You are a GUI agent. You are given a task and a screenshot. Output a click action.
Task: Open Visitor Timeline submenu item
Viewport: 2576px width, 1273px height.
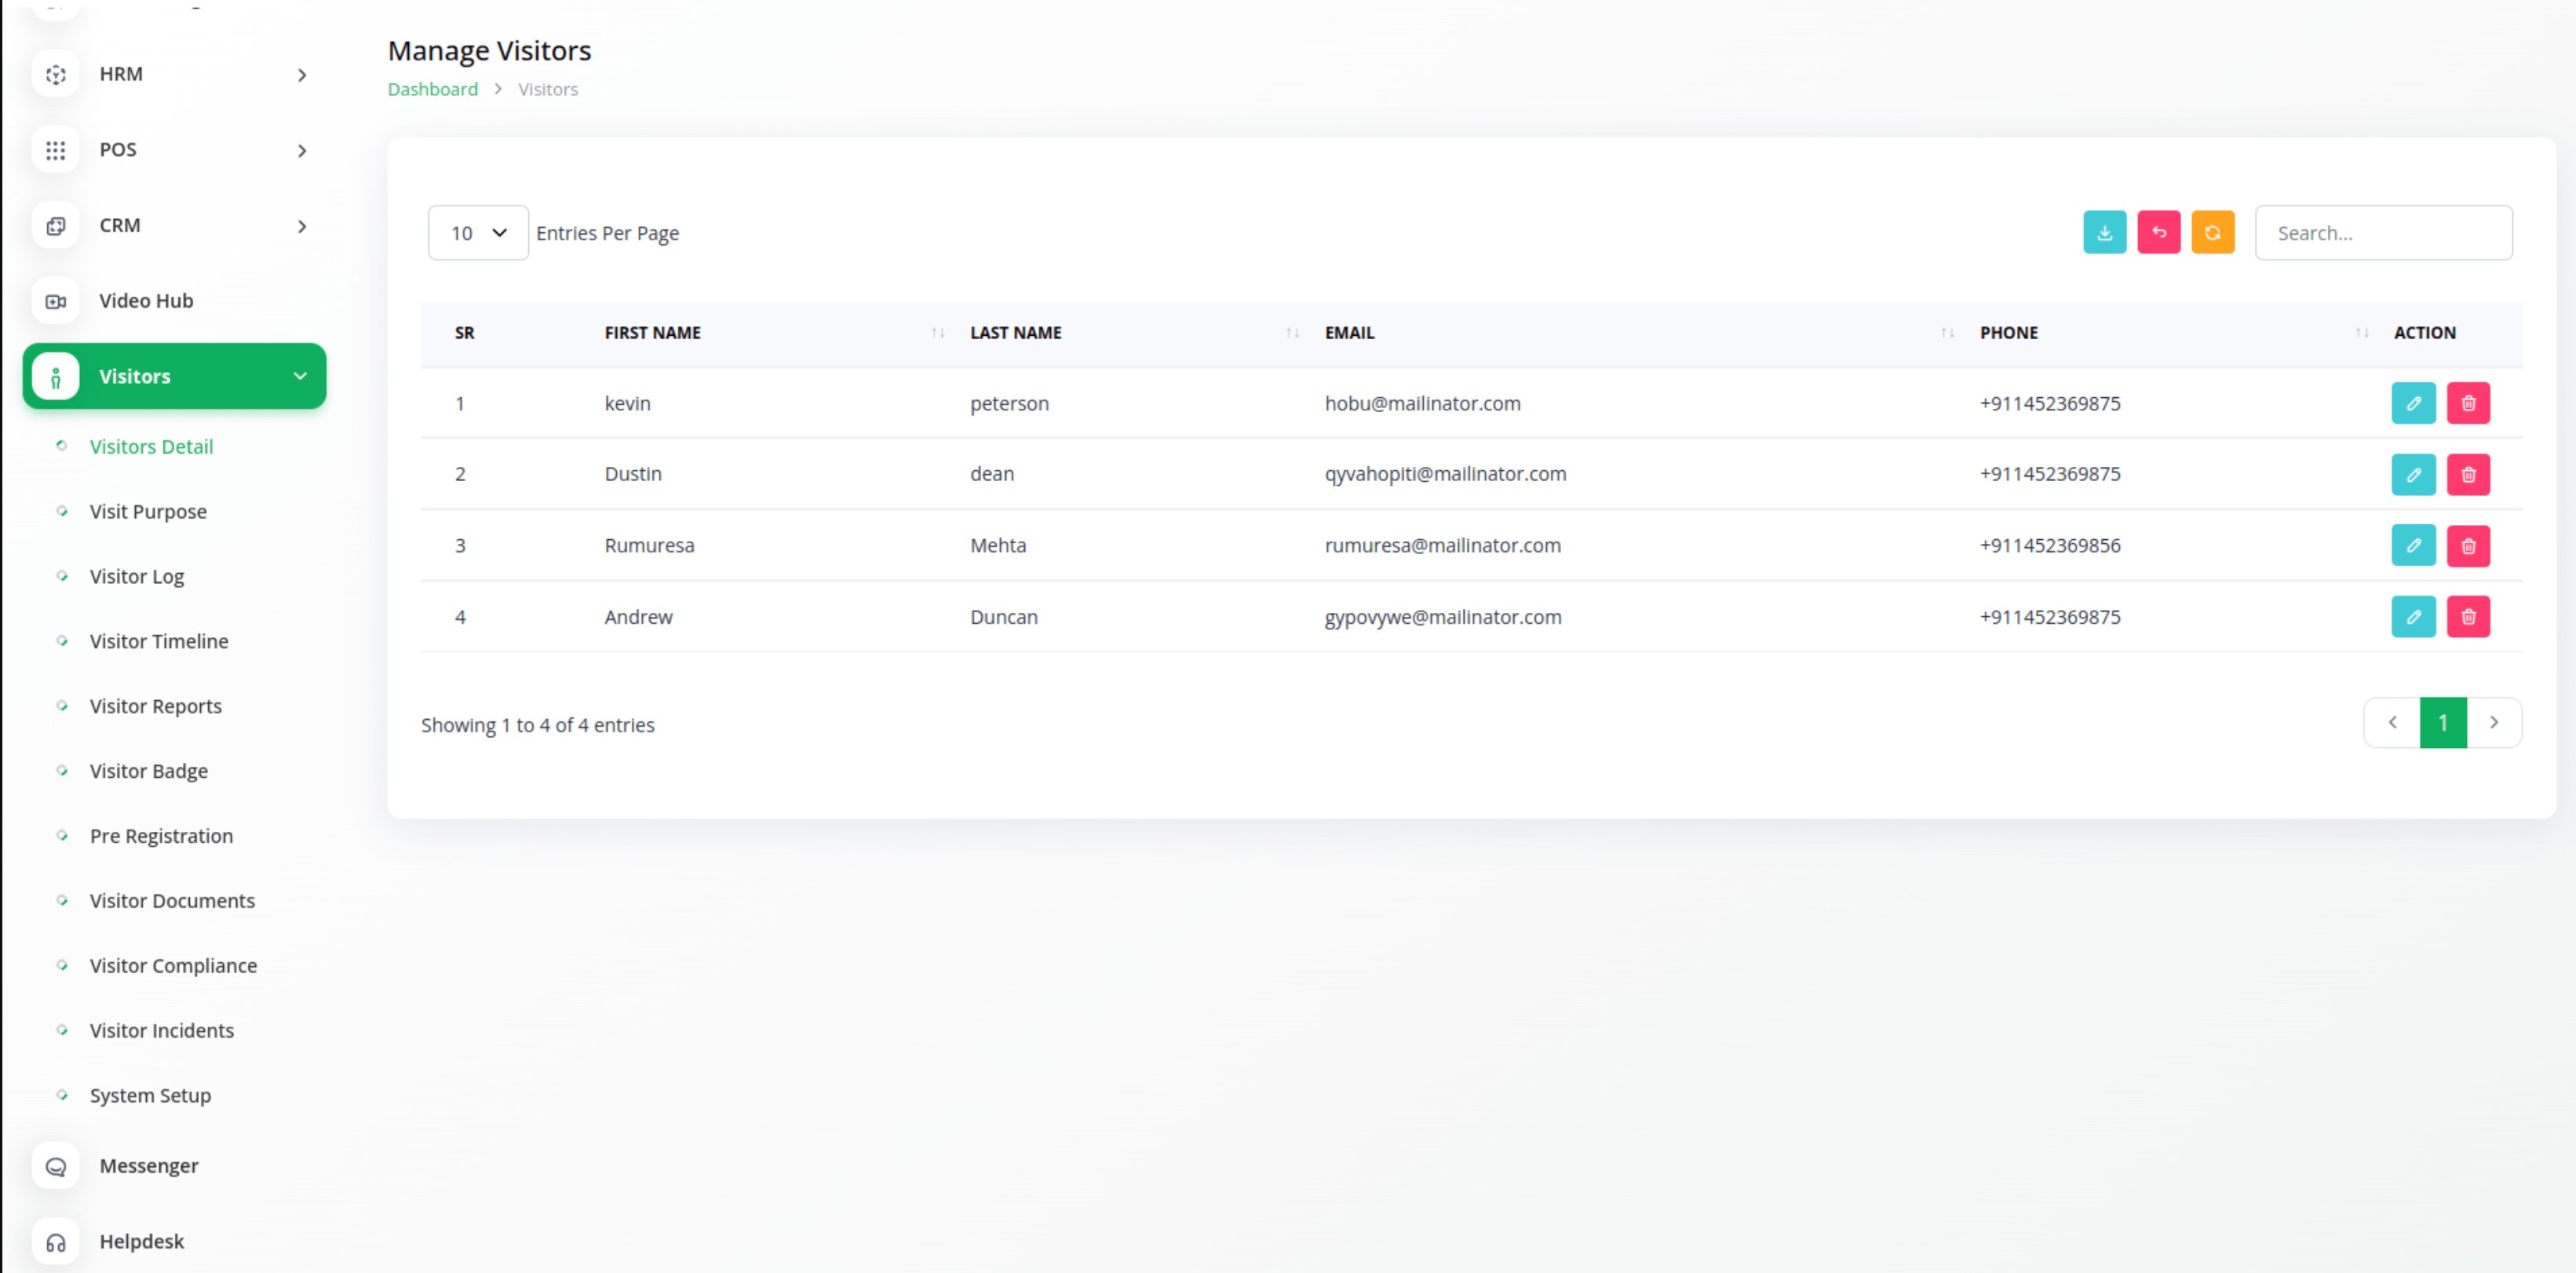159,642
